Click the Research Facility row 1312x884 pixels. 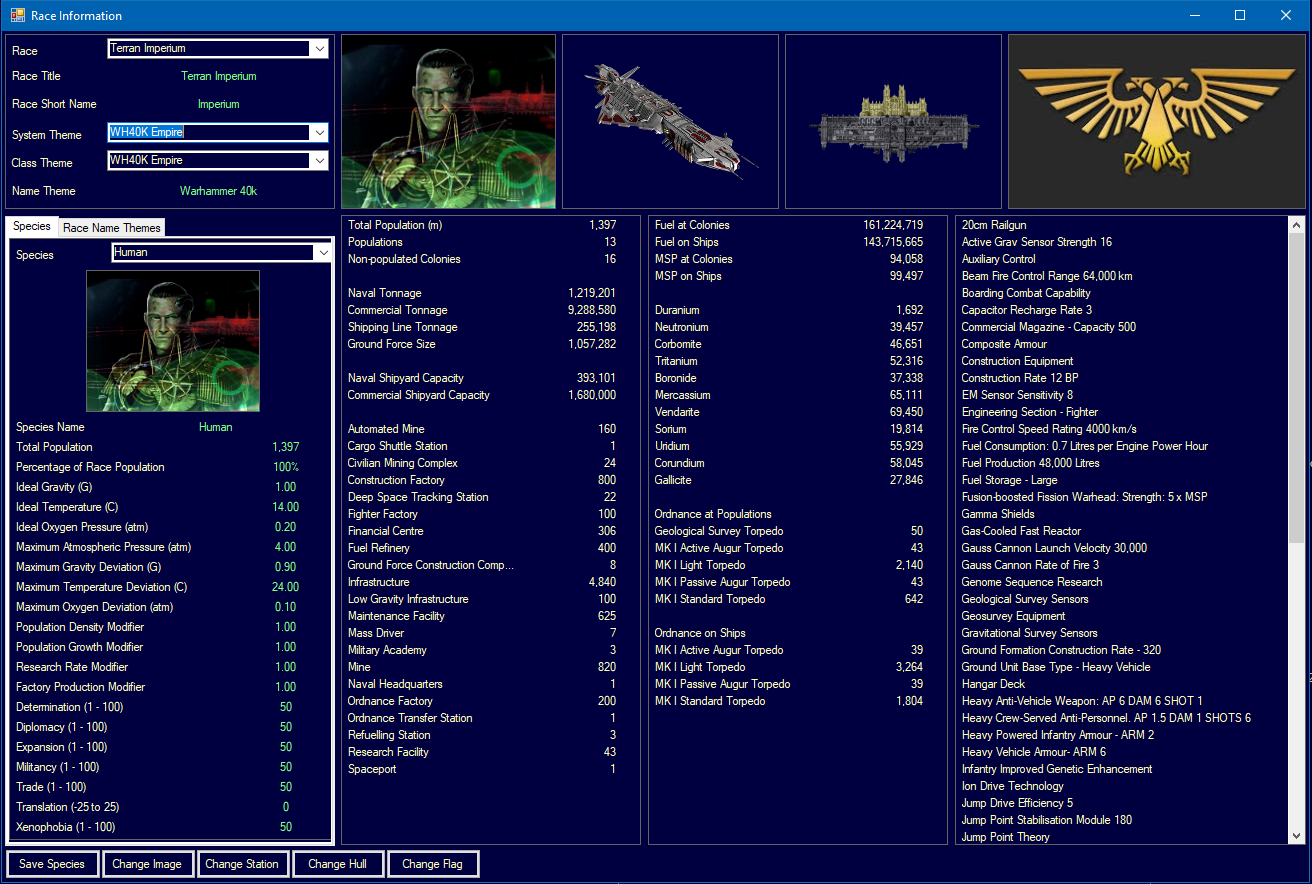[x=482, y=752]
